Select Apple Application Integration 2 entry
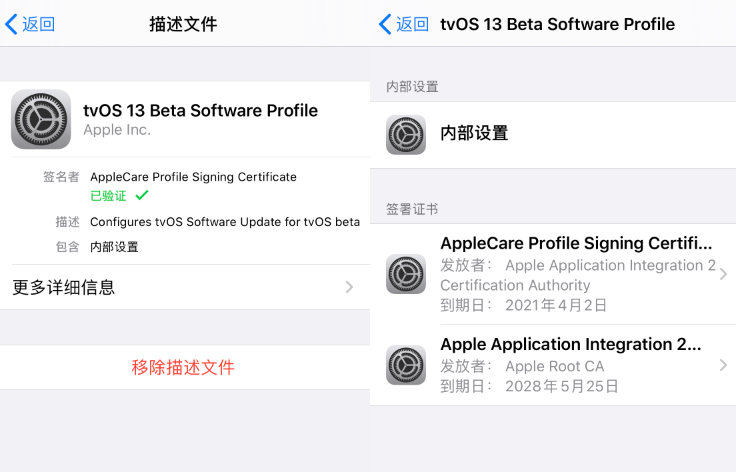Viewport: 736px width, 472px height. click(570, 345)
